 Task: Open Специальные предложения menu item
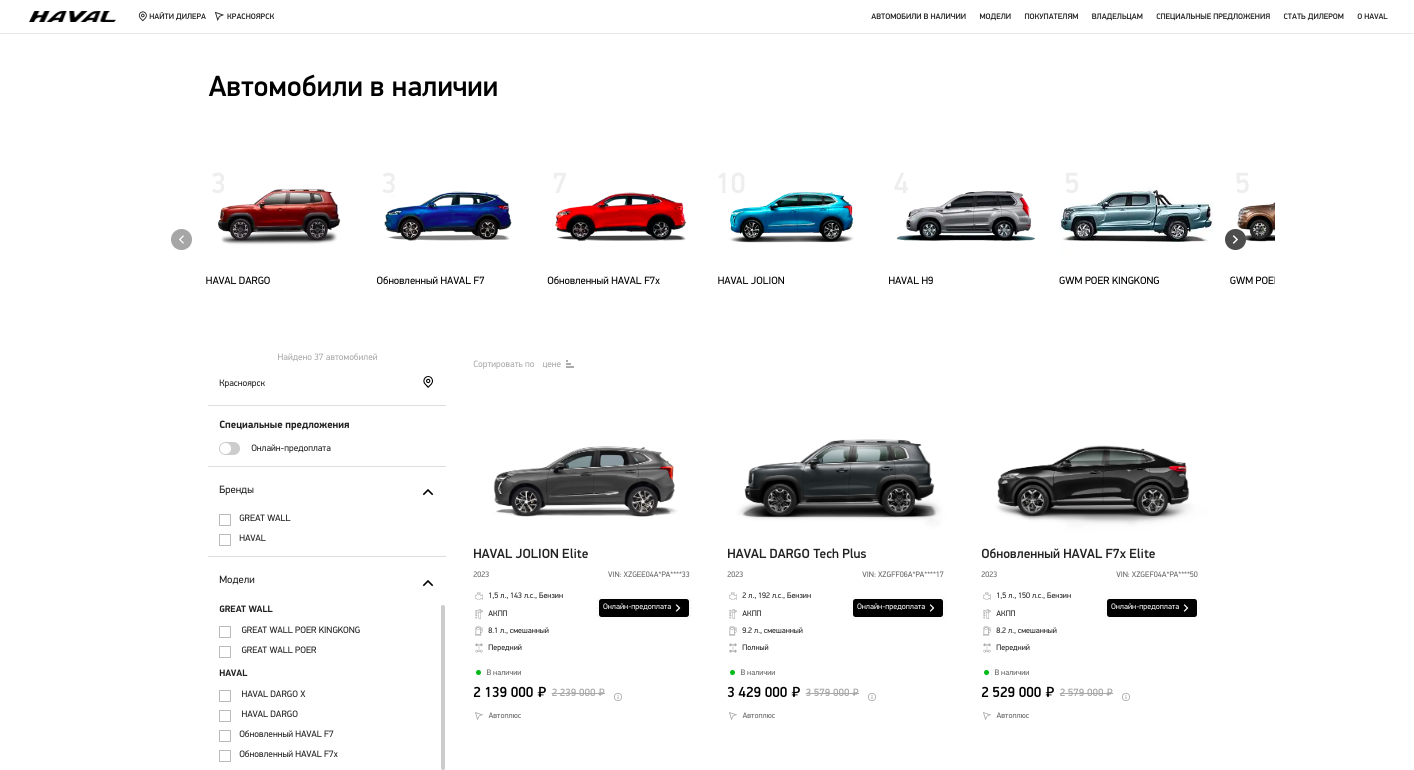coord(1213,16)
